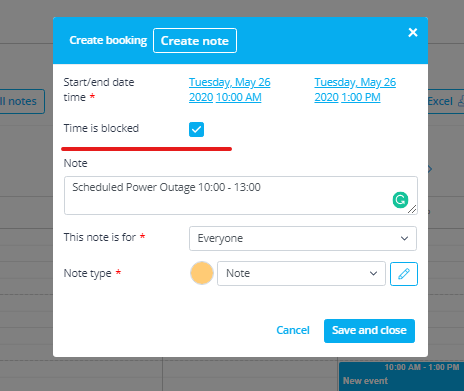Screen dimensions: 464x391
Task: Open the This note is for dropdown
Action: (x=303, y=238)
